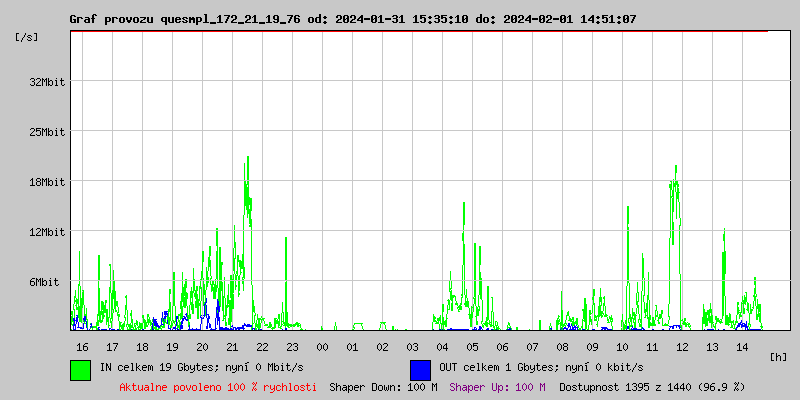Click the red 'Aktualne povoleno 100 % rychlosti' text
This screenshot has width=800, height=400.
coord(218,386)
